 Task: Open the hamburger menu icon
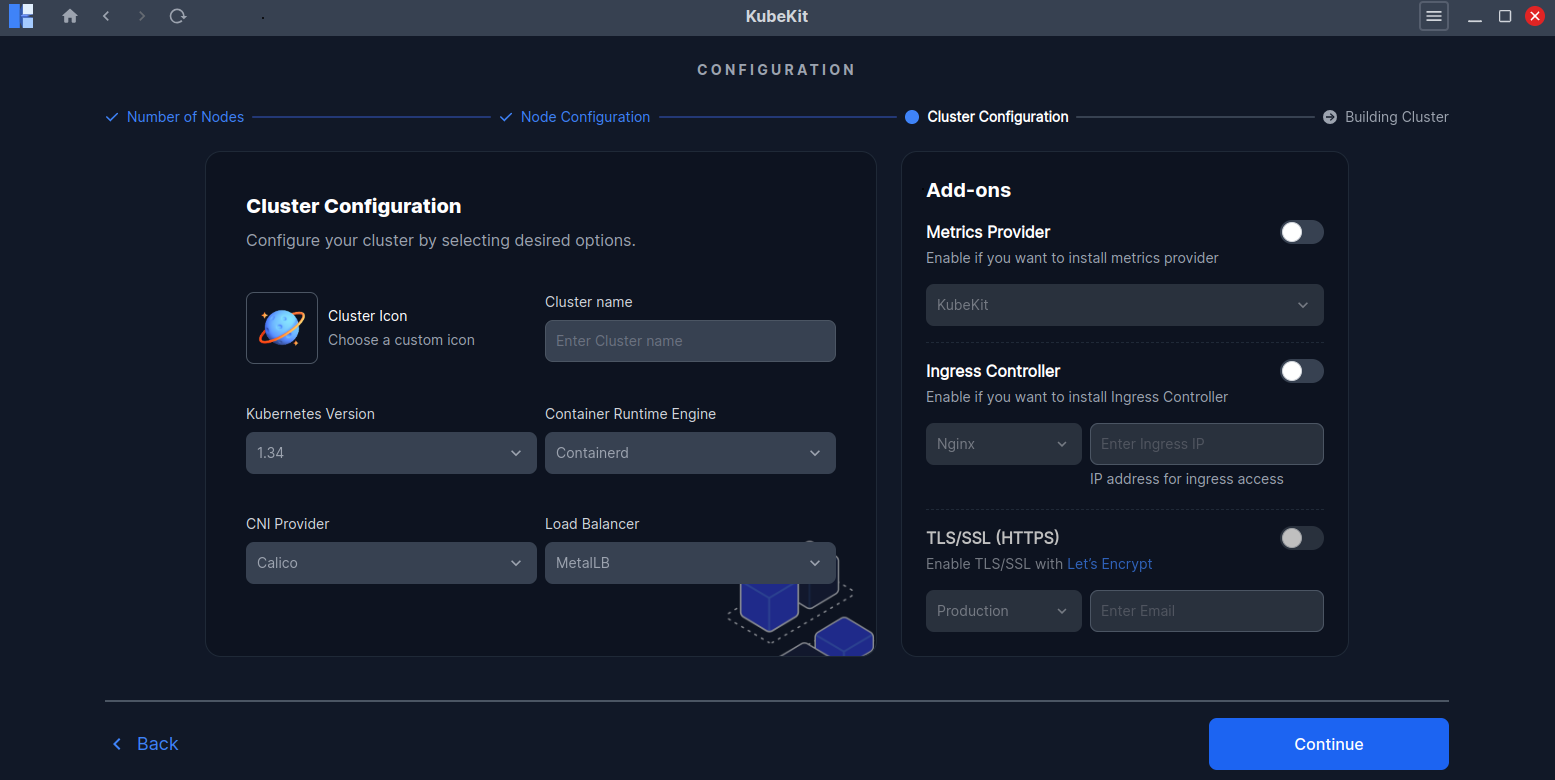pos(1433,16)
